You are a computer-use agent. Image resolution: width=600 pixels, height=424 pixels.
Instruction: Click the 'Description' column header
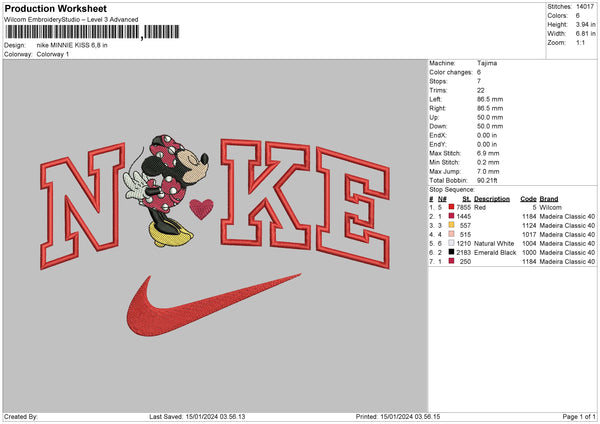492,199
